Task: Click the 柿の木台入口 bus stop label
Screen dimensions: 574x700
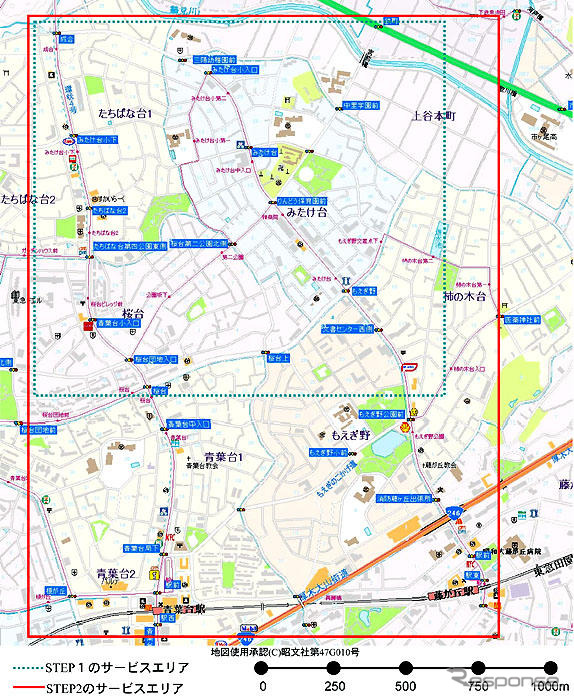Action: coord(469,369)
